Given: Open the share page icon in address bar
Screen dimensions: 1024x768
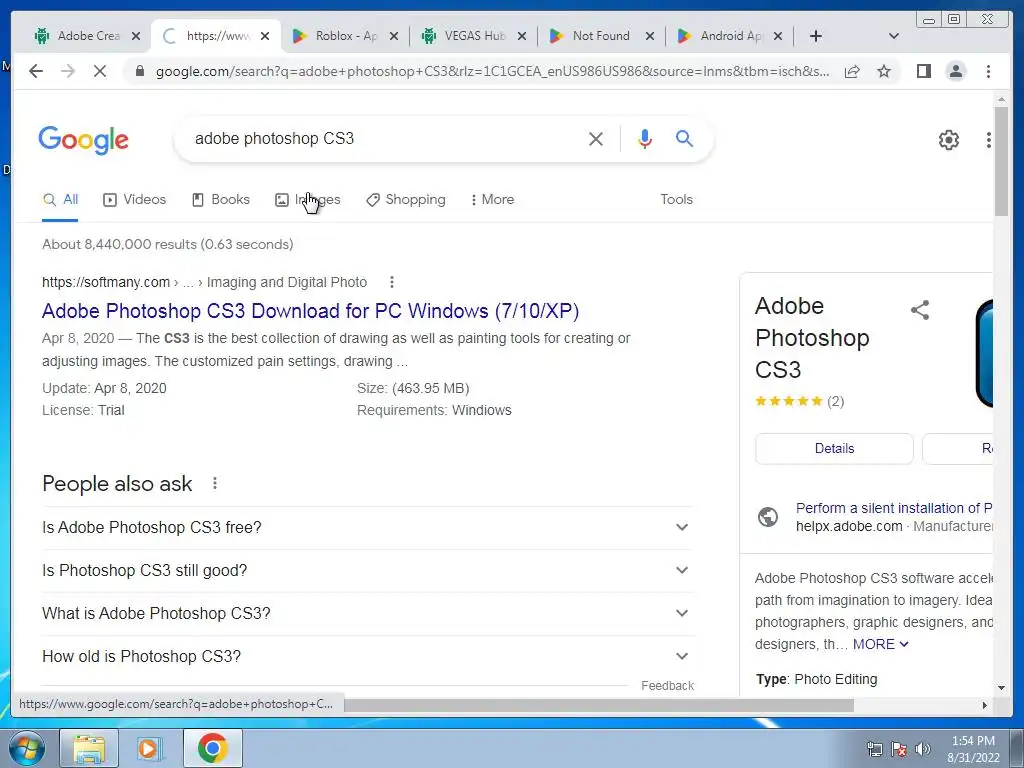Looking at the screenshot, I should click(852, 71).
